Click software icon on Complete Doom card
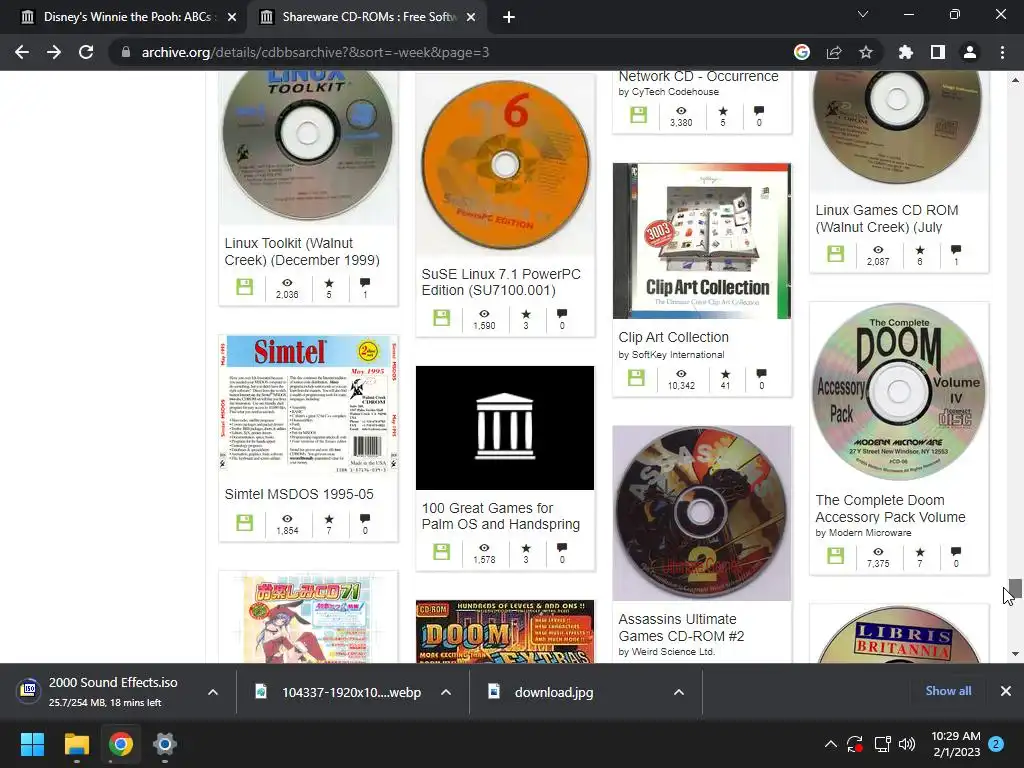The height and width of the screenshot is (768, 1024). click(x=835, y=555)
